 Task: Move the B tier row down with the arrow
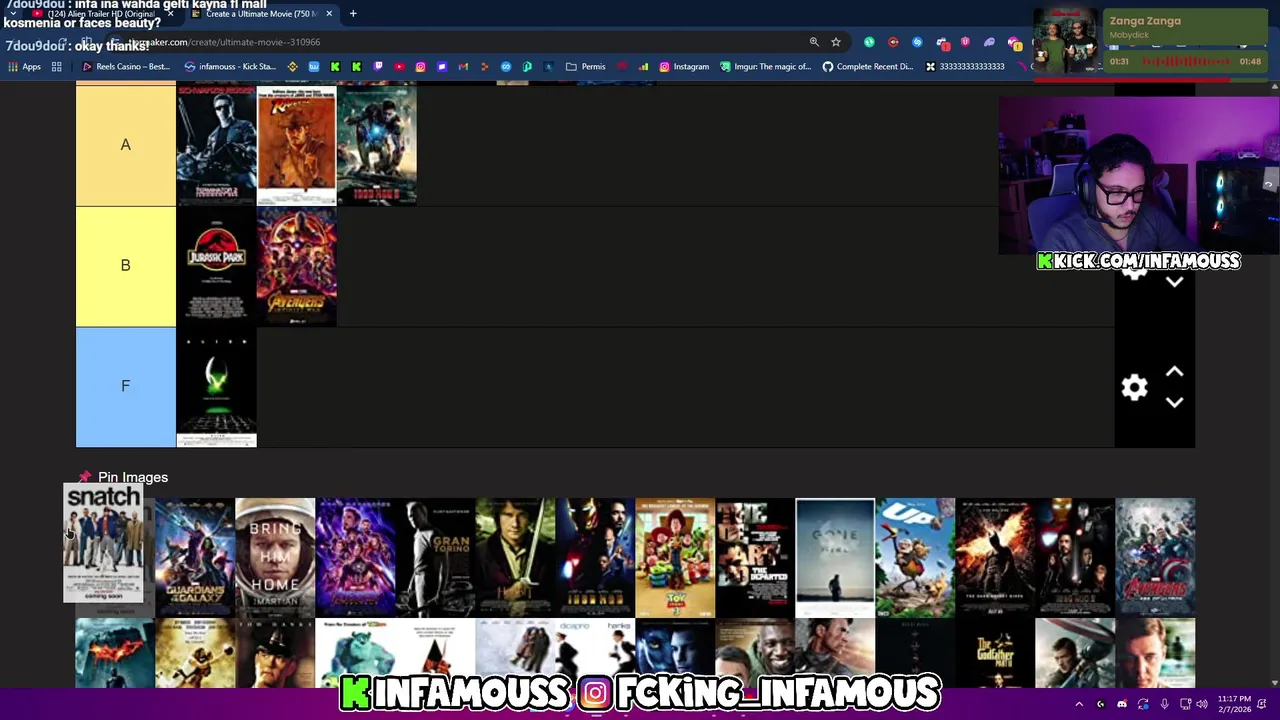pos(1174,282)
